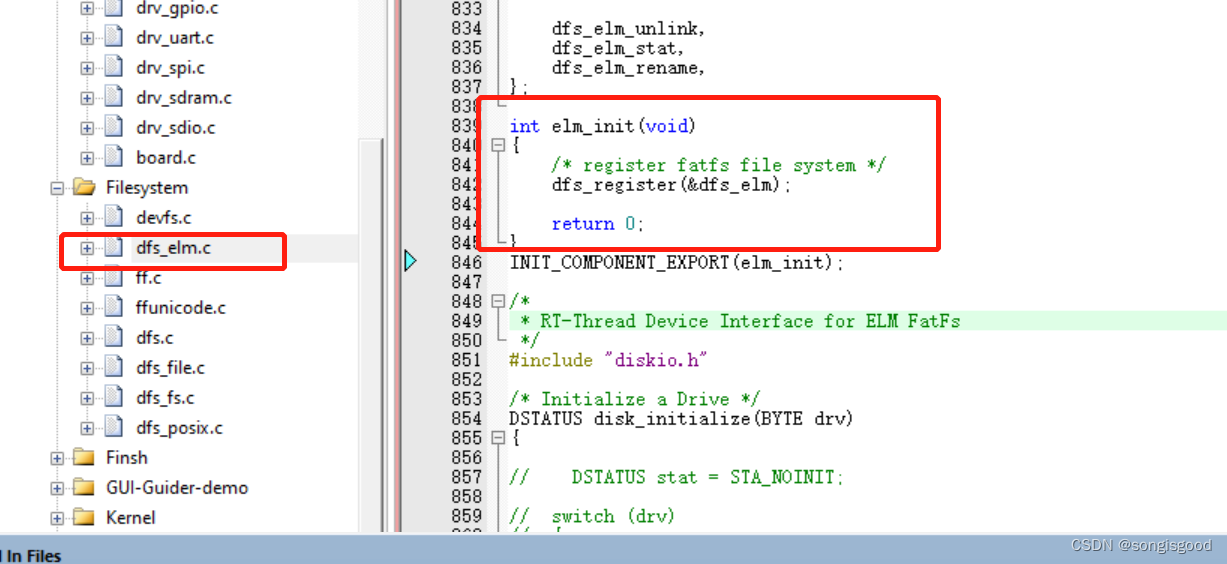Expand the dfs_elm.c tree node
This screenshot has width=1227, height=564.
pyautogui.click(x=87, y=248)
